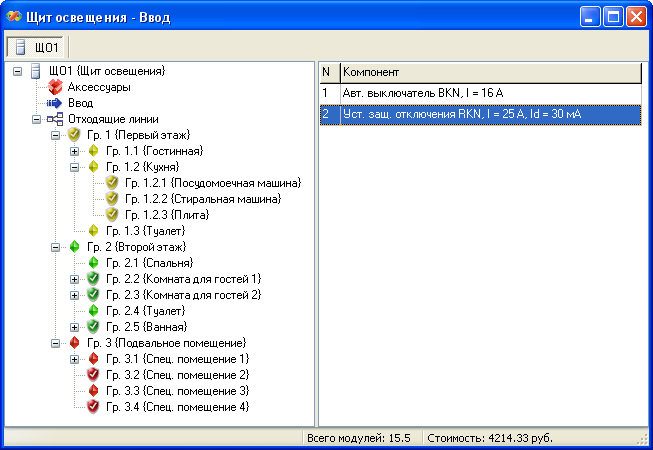The image size is (653, 450).
Task: Select row Уст. защ. отключения RKN
Action: pyautogui.click(x=481, y=114)
